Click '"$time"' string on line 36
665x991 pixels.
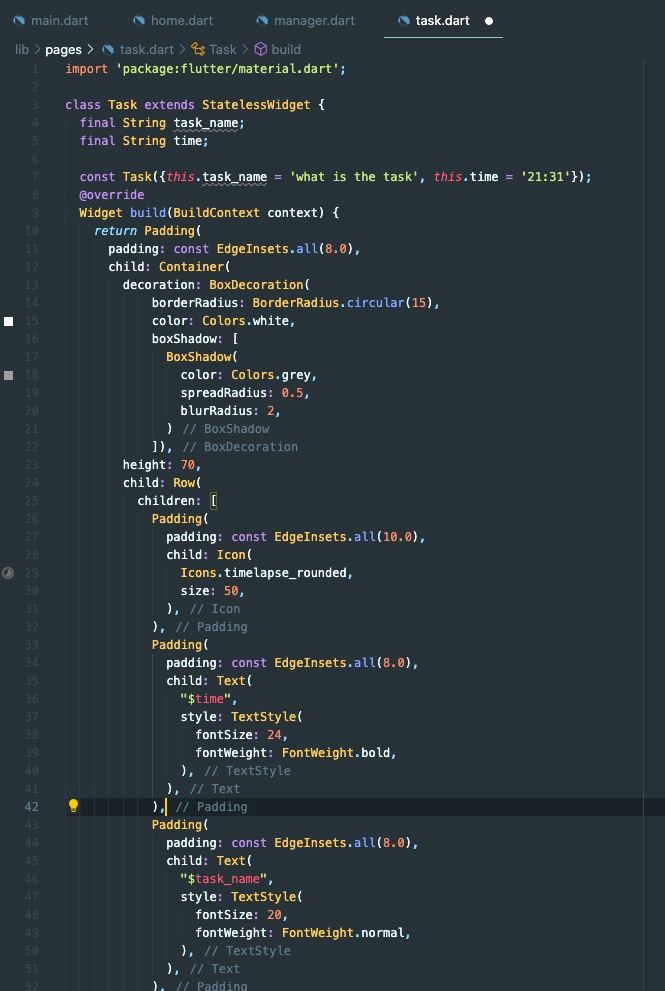click(206, 698)
